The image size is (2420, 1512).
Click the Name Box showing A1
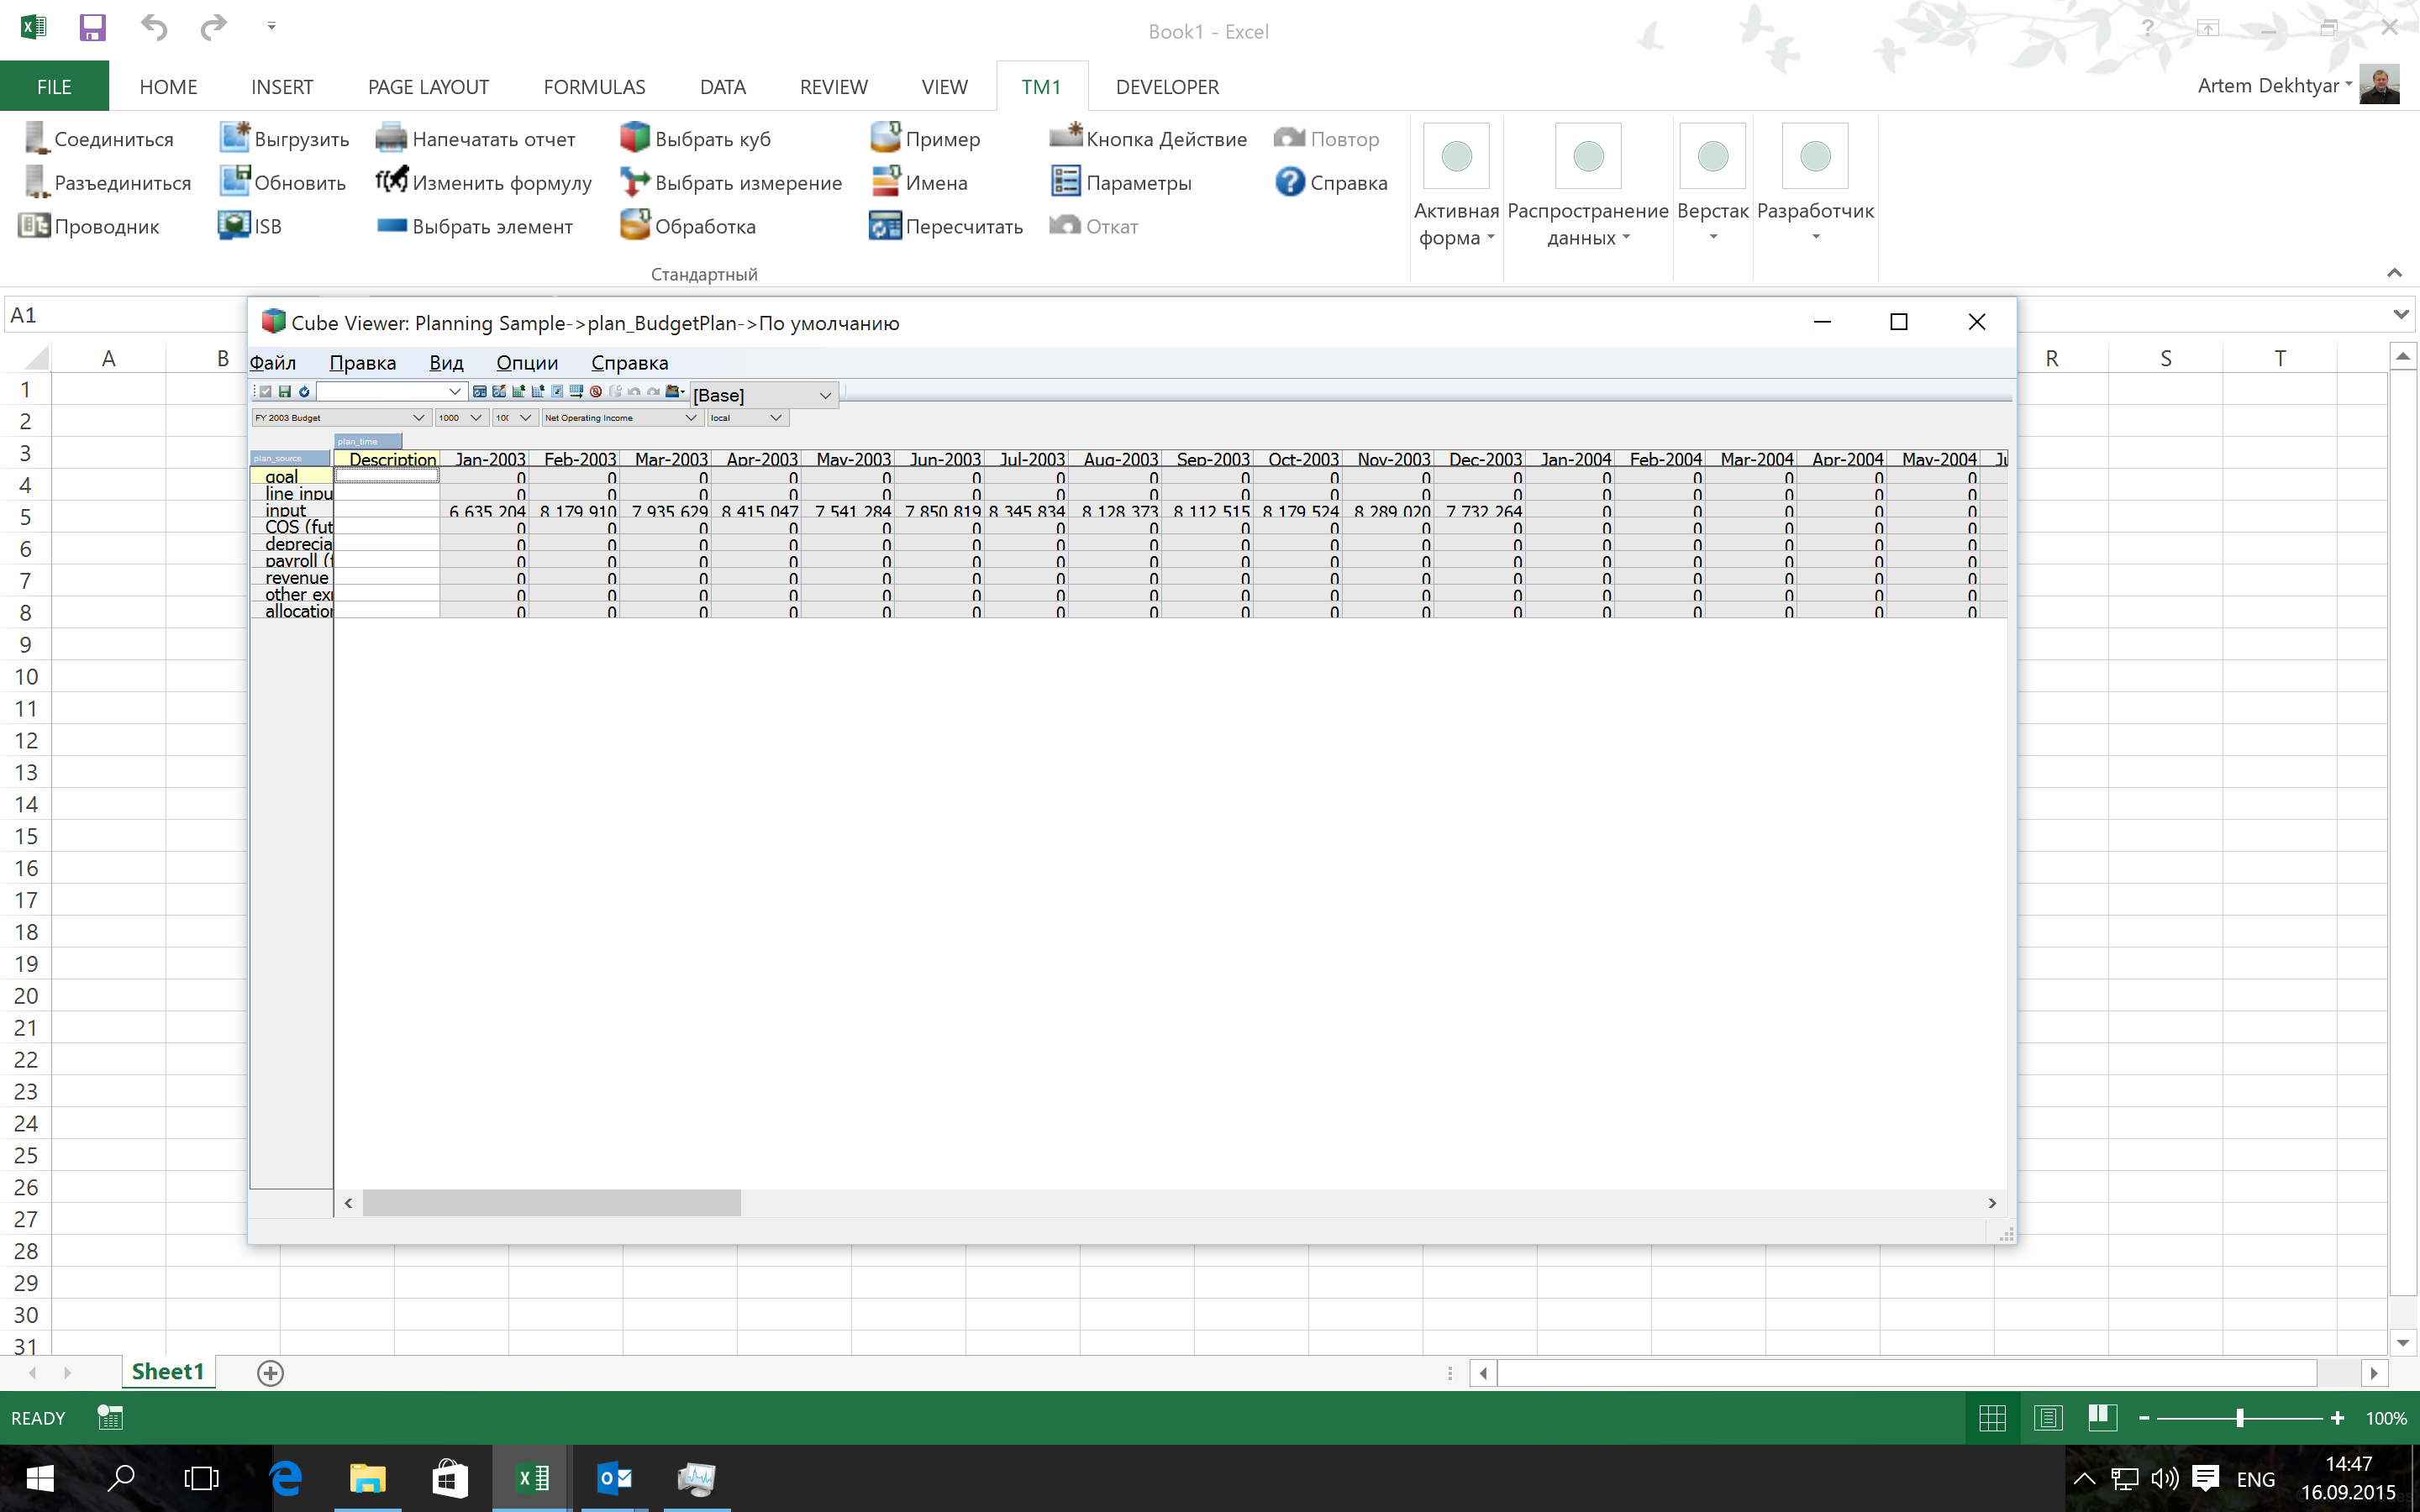pyautogui.click(x=124, y=315)
